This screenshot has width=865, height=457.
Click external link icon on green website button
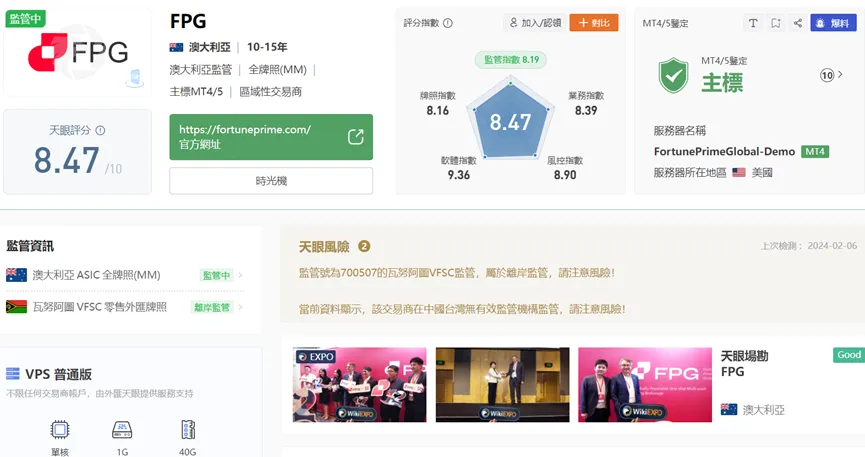point(356,137)
